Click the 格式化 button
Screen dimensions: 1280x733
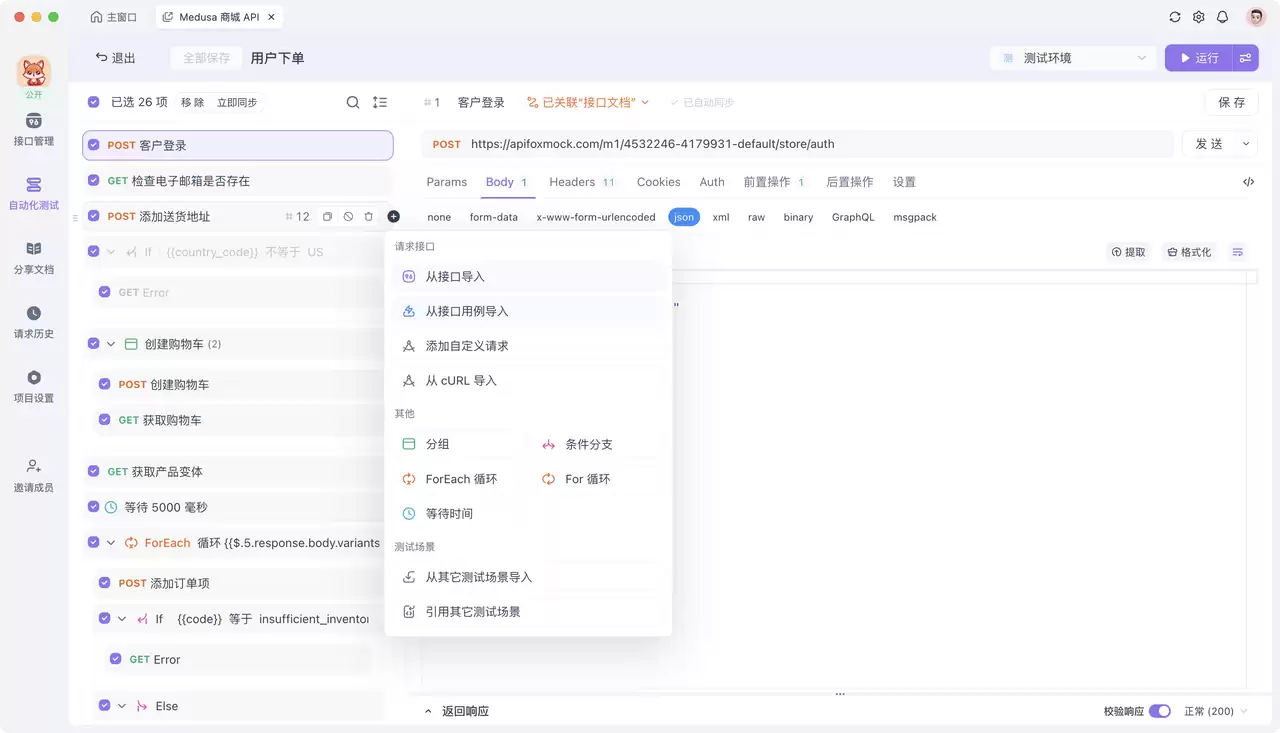click(x=1189, y=252)
